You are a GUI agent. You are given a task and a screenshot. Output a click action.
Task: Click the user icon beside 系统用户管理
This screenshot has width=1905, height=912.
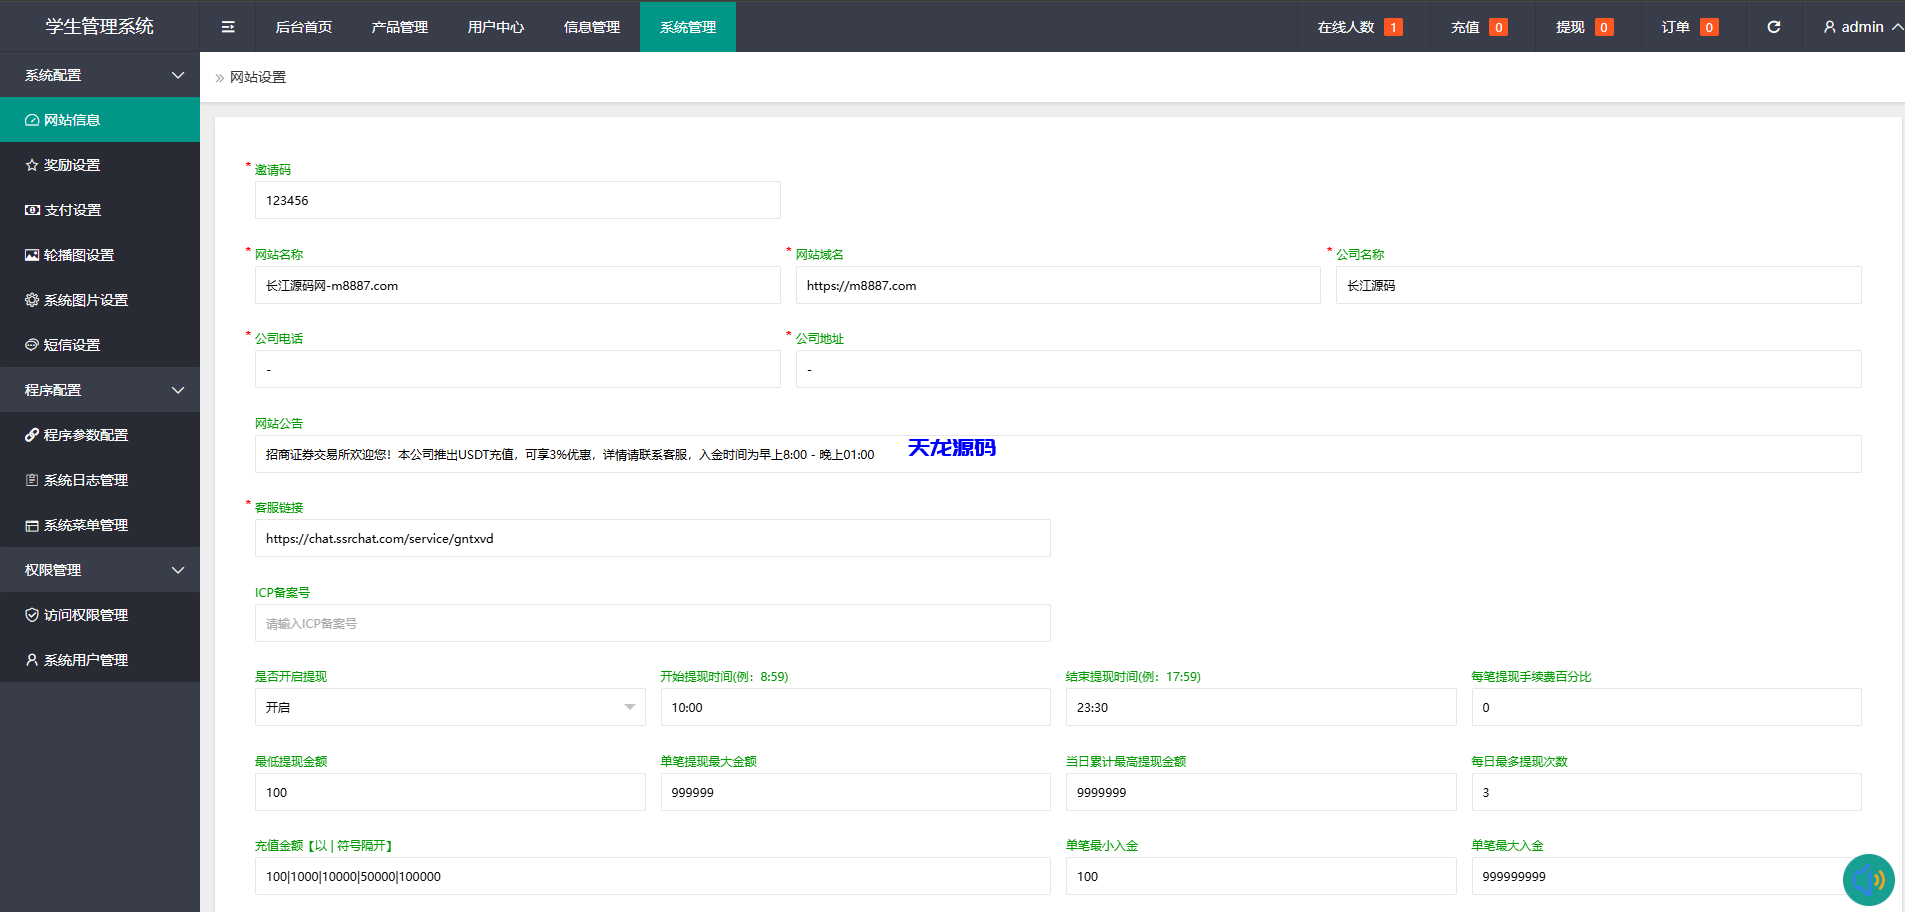[32, 660]
